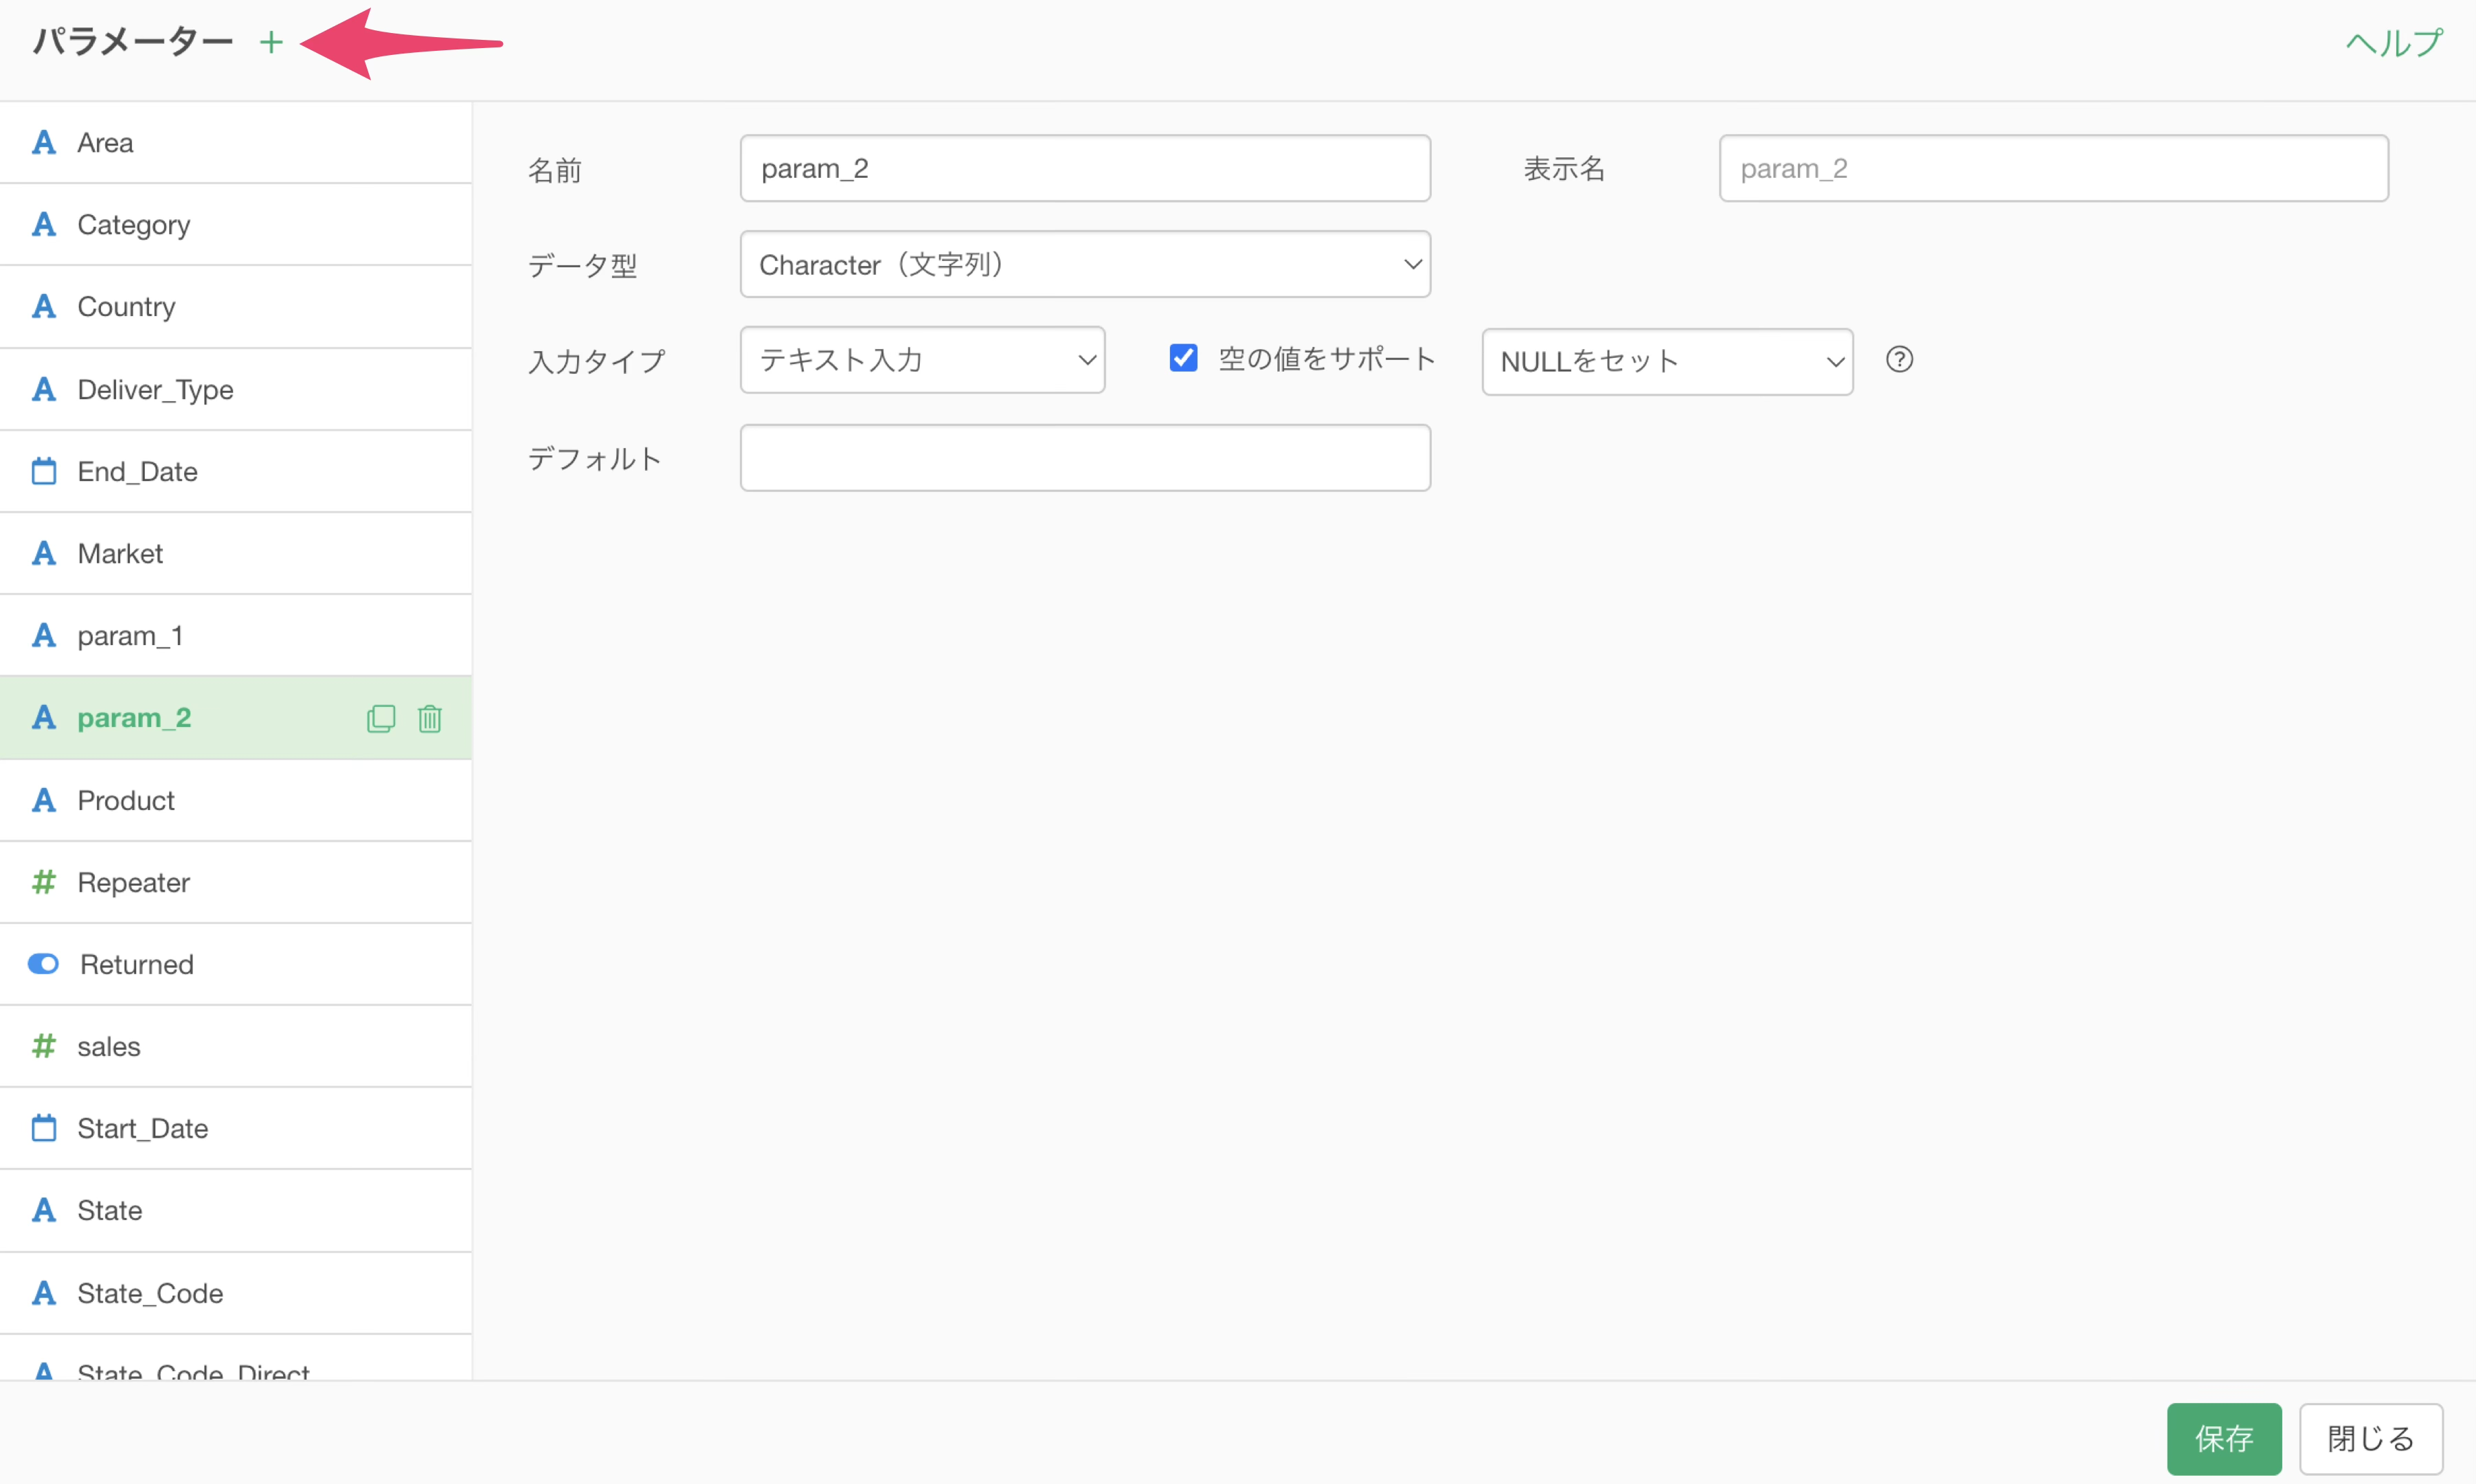Open the 入力タイプ テキスト入力 dropdown
The width and height of the screenshot is (2476, 1484).
coord(921,360)
